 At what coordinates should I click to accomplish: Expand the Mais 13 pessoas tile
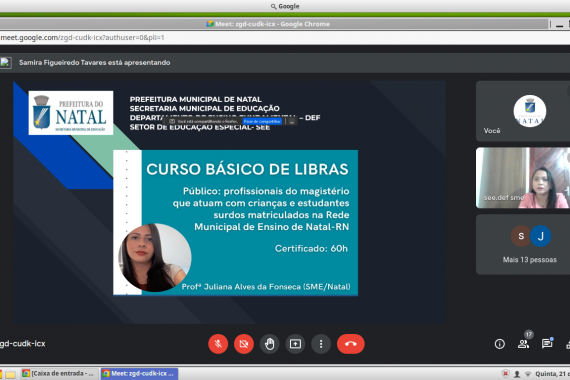click(x=523, y=244)
